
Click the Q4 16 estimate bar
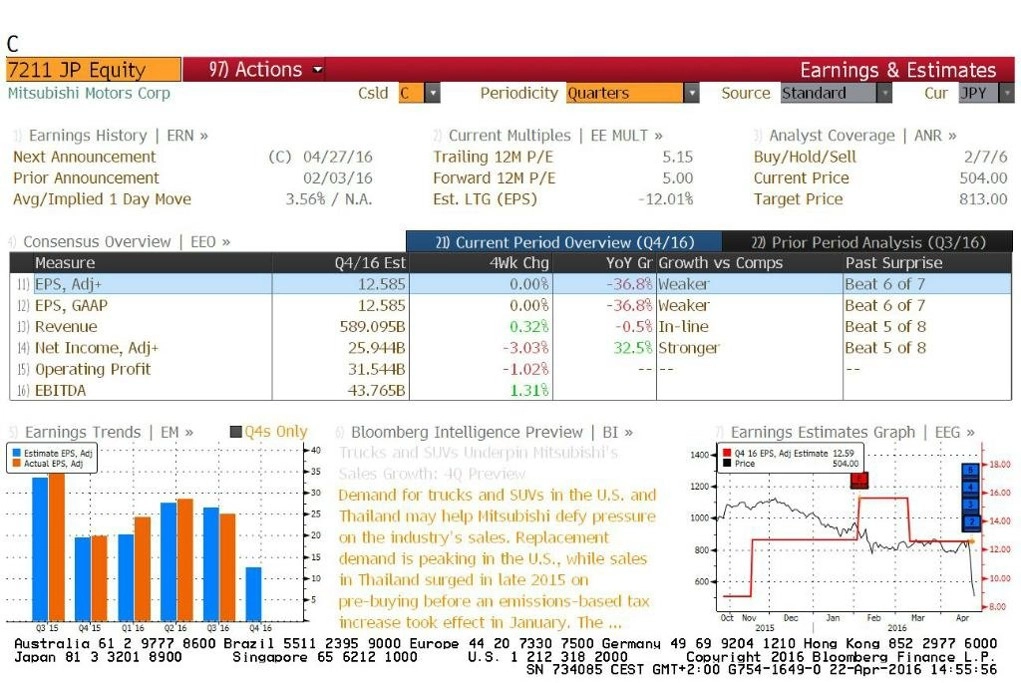[x=253, y=594]
